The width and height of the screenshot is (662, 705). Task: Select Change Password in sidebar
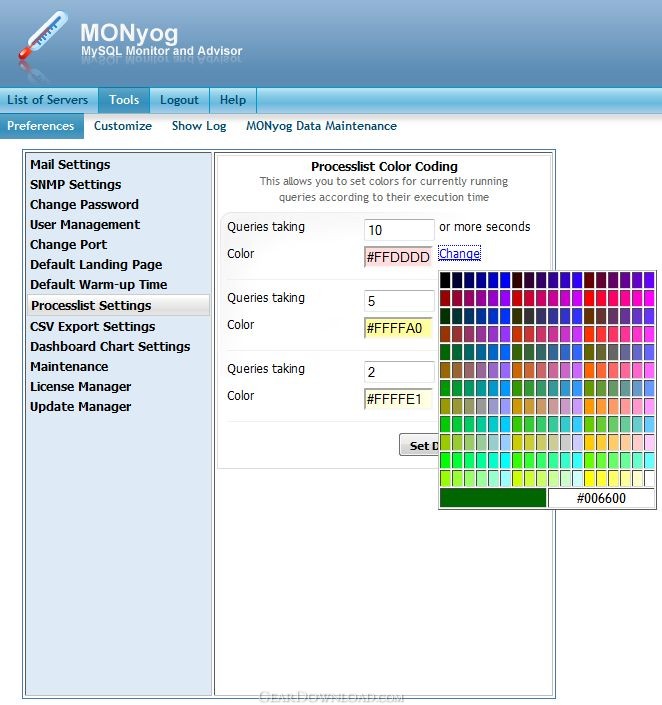(x=84, y=205)
